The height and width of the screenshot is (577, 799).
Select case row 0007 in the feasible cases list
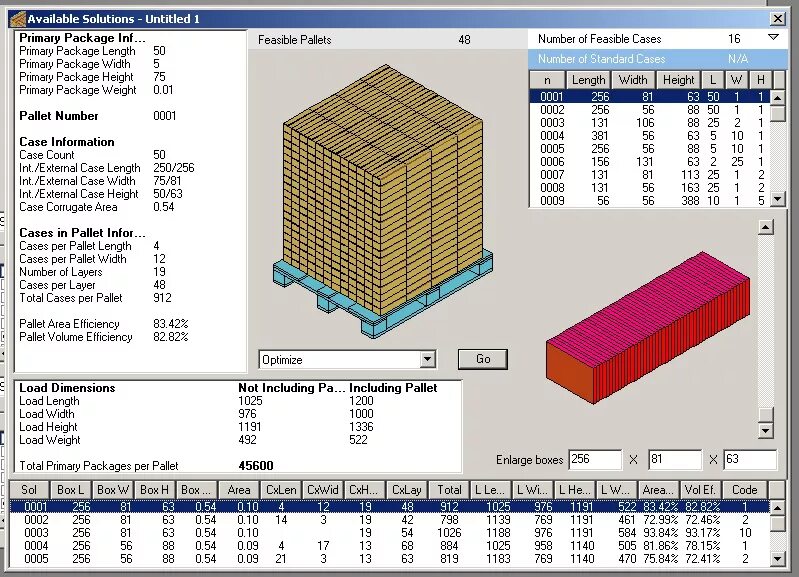coord(649,175)
